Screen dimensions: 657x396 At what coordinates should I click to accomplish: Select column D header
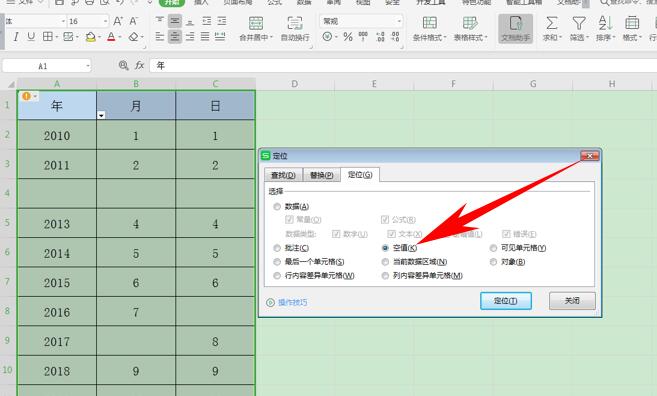[x=295, y=84]
